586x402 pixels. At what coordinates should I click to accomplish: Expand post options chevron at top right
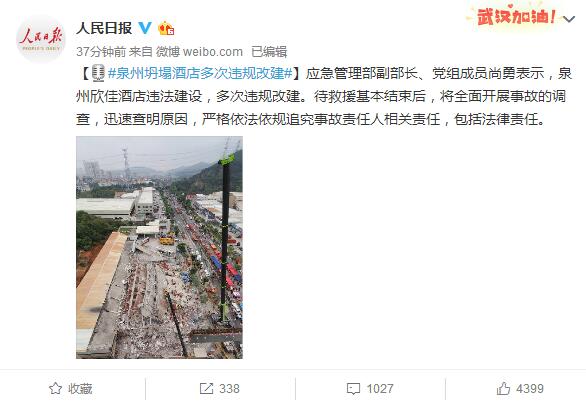tap(568, 19)
